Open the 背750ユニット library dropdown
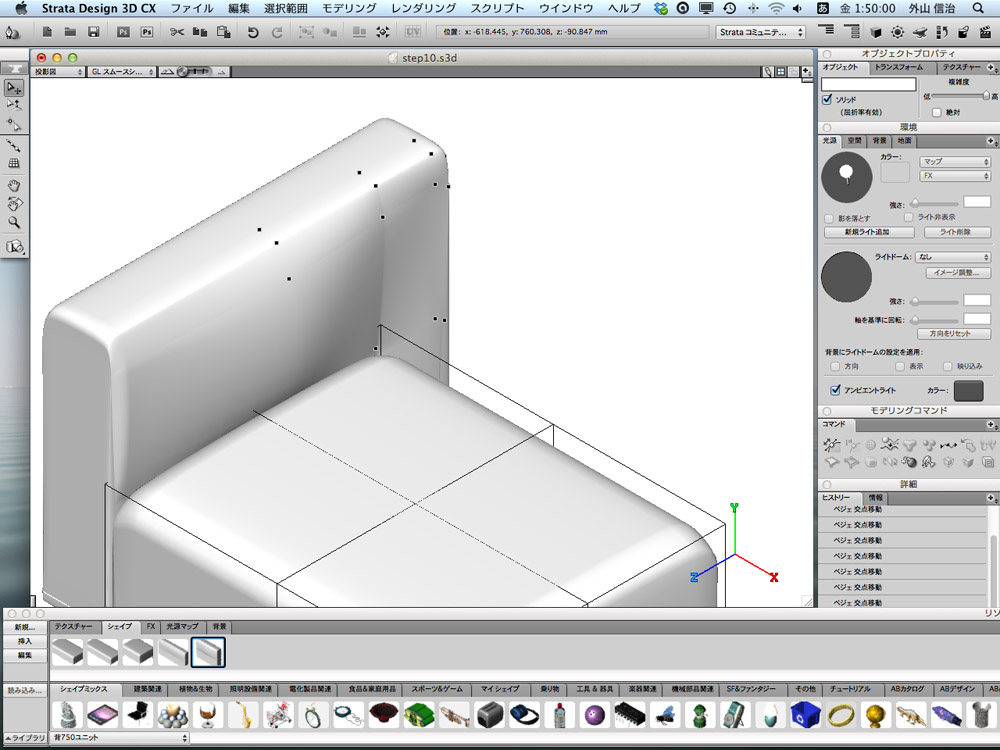The image size is (1000, 750). pyautogui.click(x=120, y=738)
